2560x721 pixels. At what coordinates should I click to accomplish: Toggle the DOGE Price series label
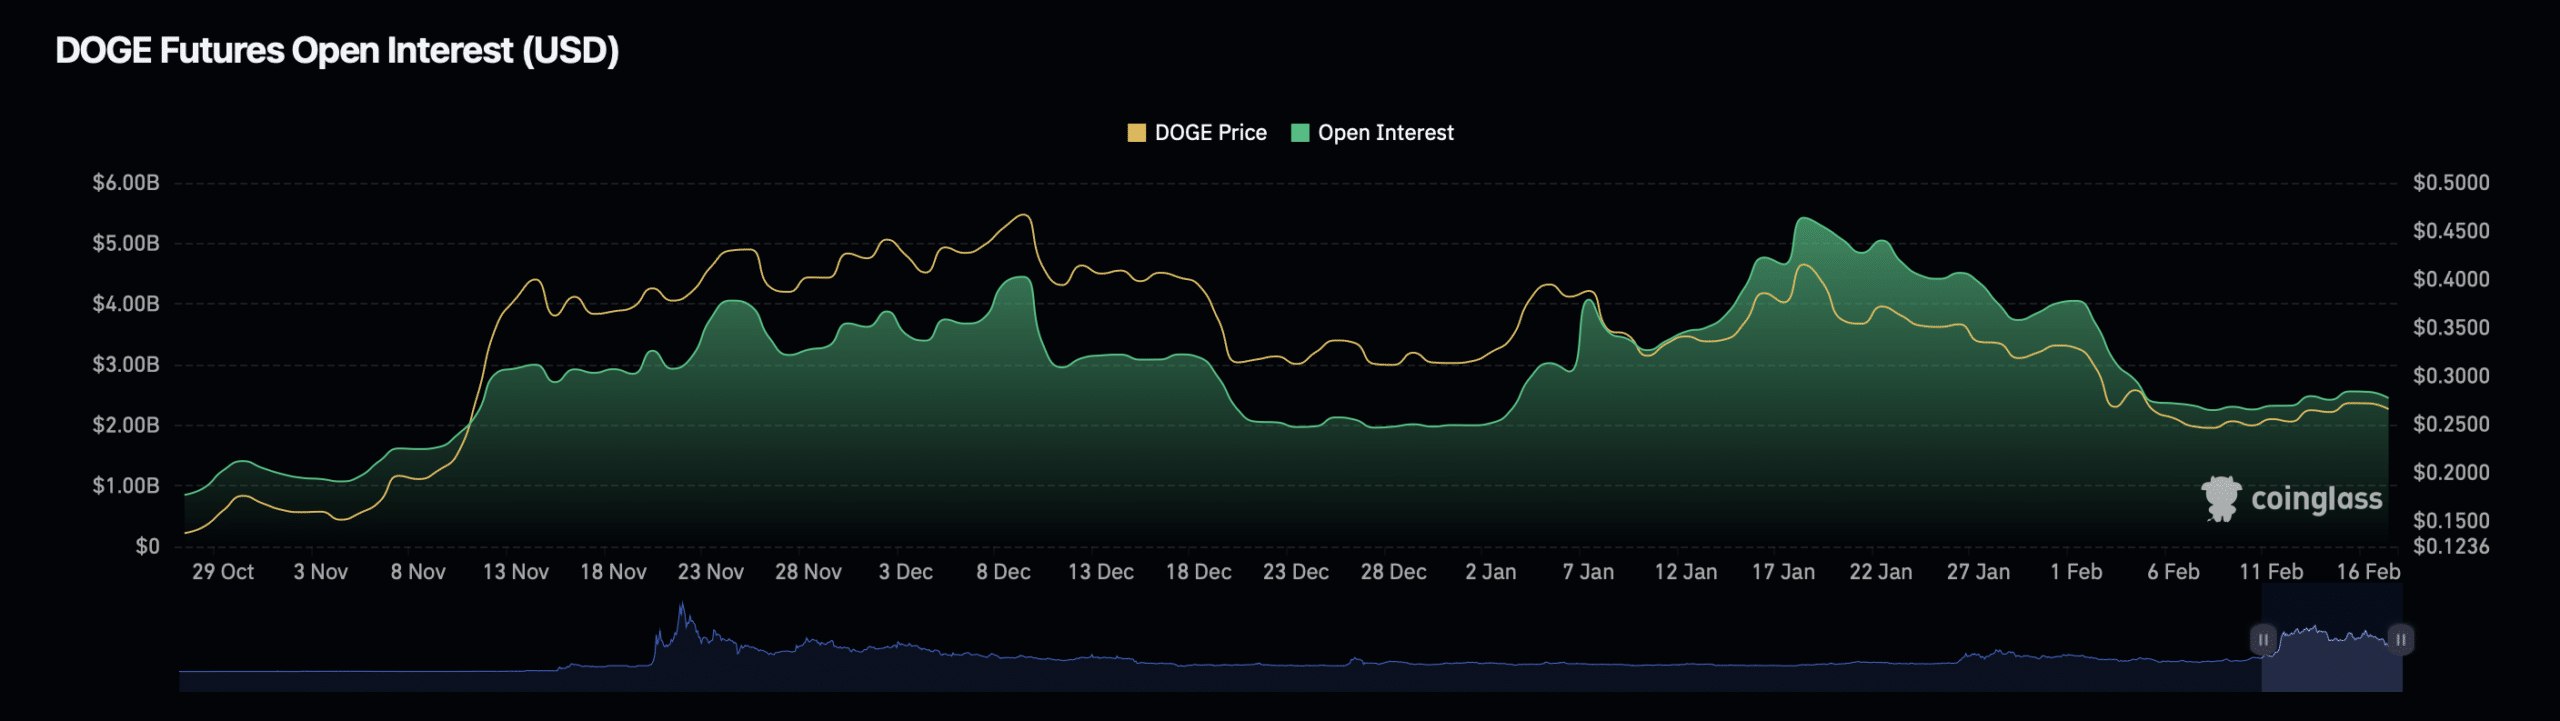(x=1210, y=133)
